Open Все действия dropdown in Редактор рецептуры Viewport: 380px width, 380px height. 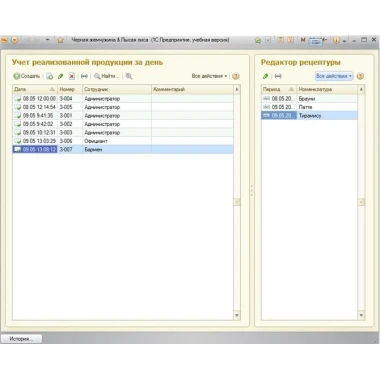tap(334, 76)
